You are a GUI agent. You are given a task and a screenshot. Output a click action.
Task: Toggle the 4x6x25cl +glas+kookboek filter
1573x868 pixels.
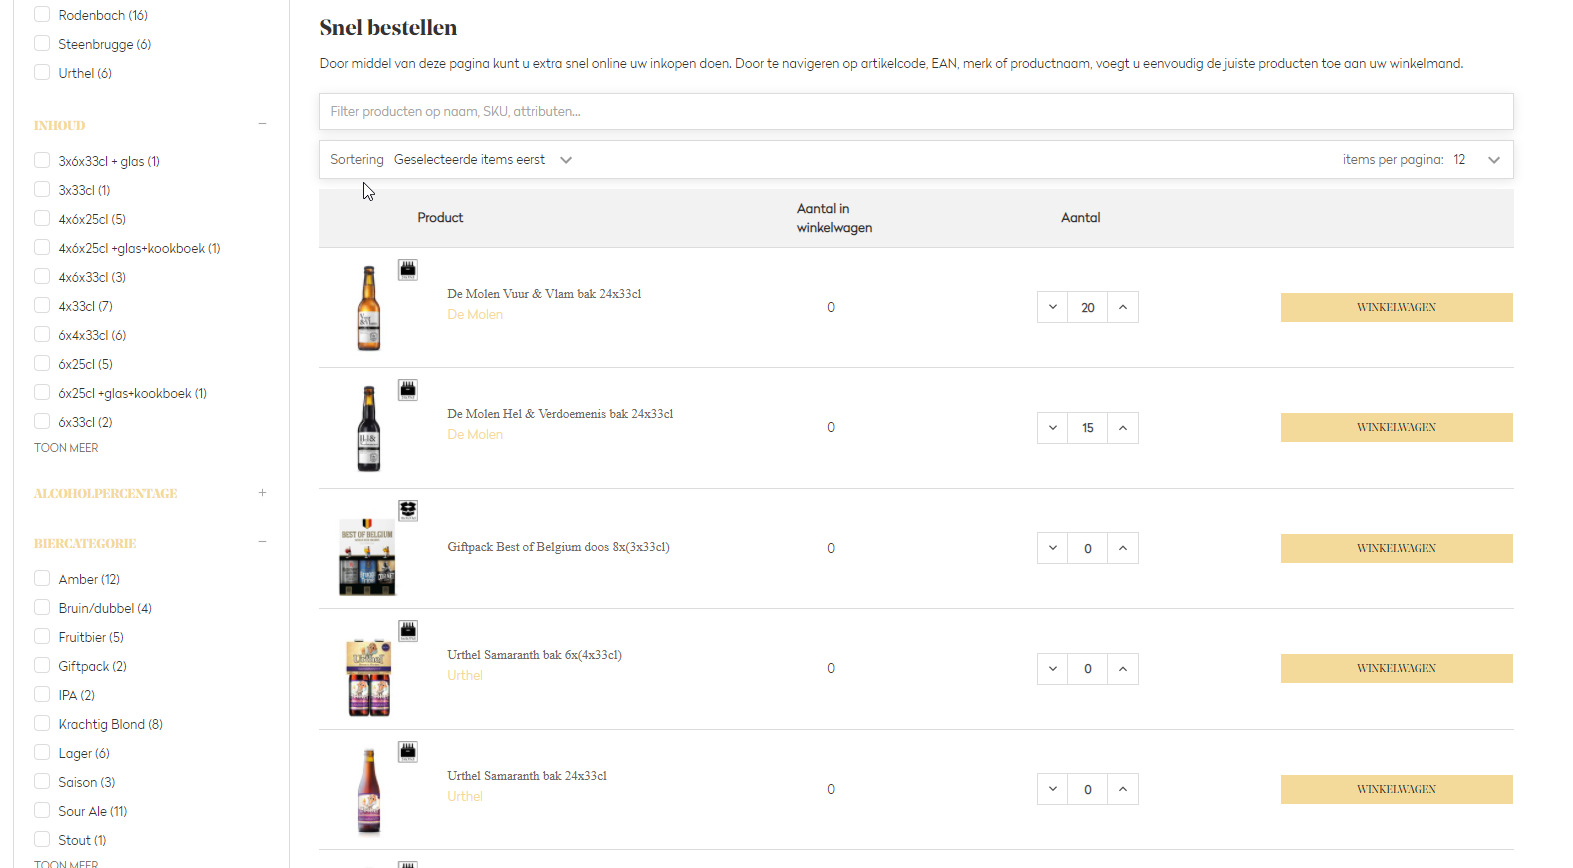click(42, 247)
